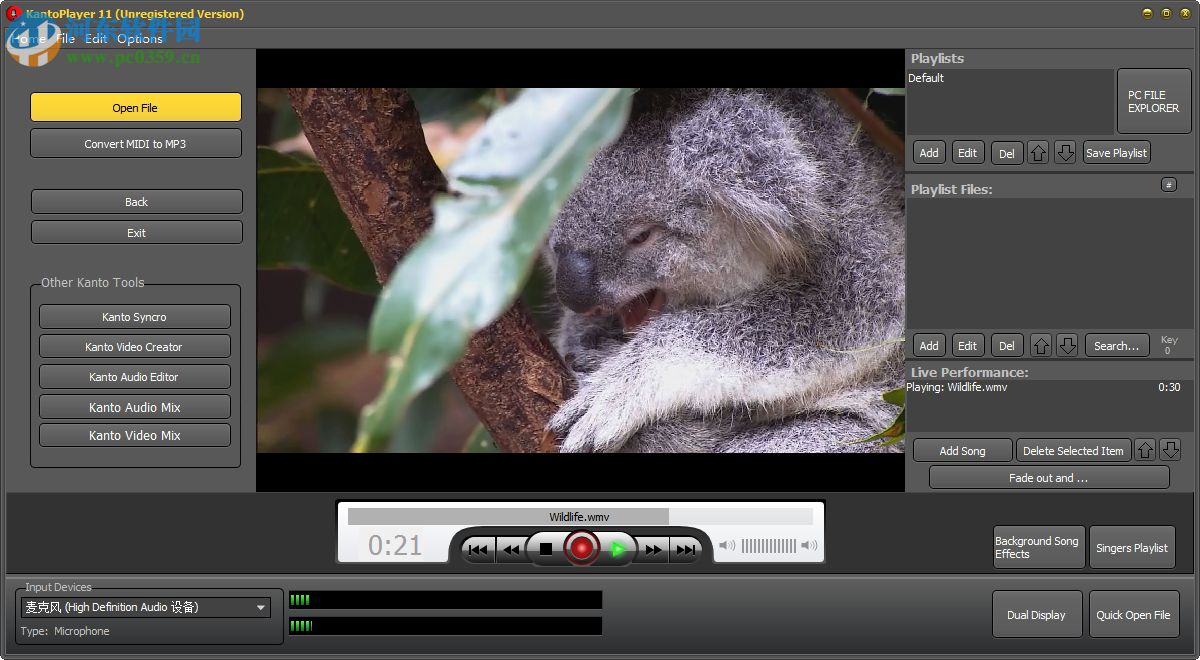Open the Input Devices microphone dropdown
Viewport: 1200px width, 660px height.
click(x=259, y=607)
